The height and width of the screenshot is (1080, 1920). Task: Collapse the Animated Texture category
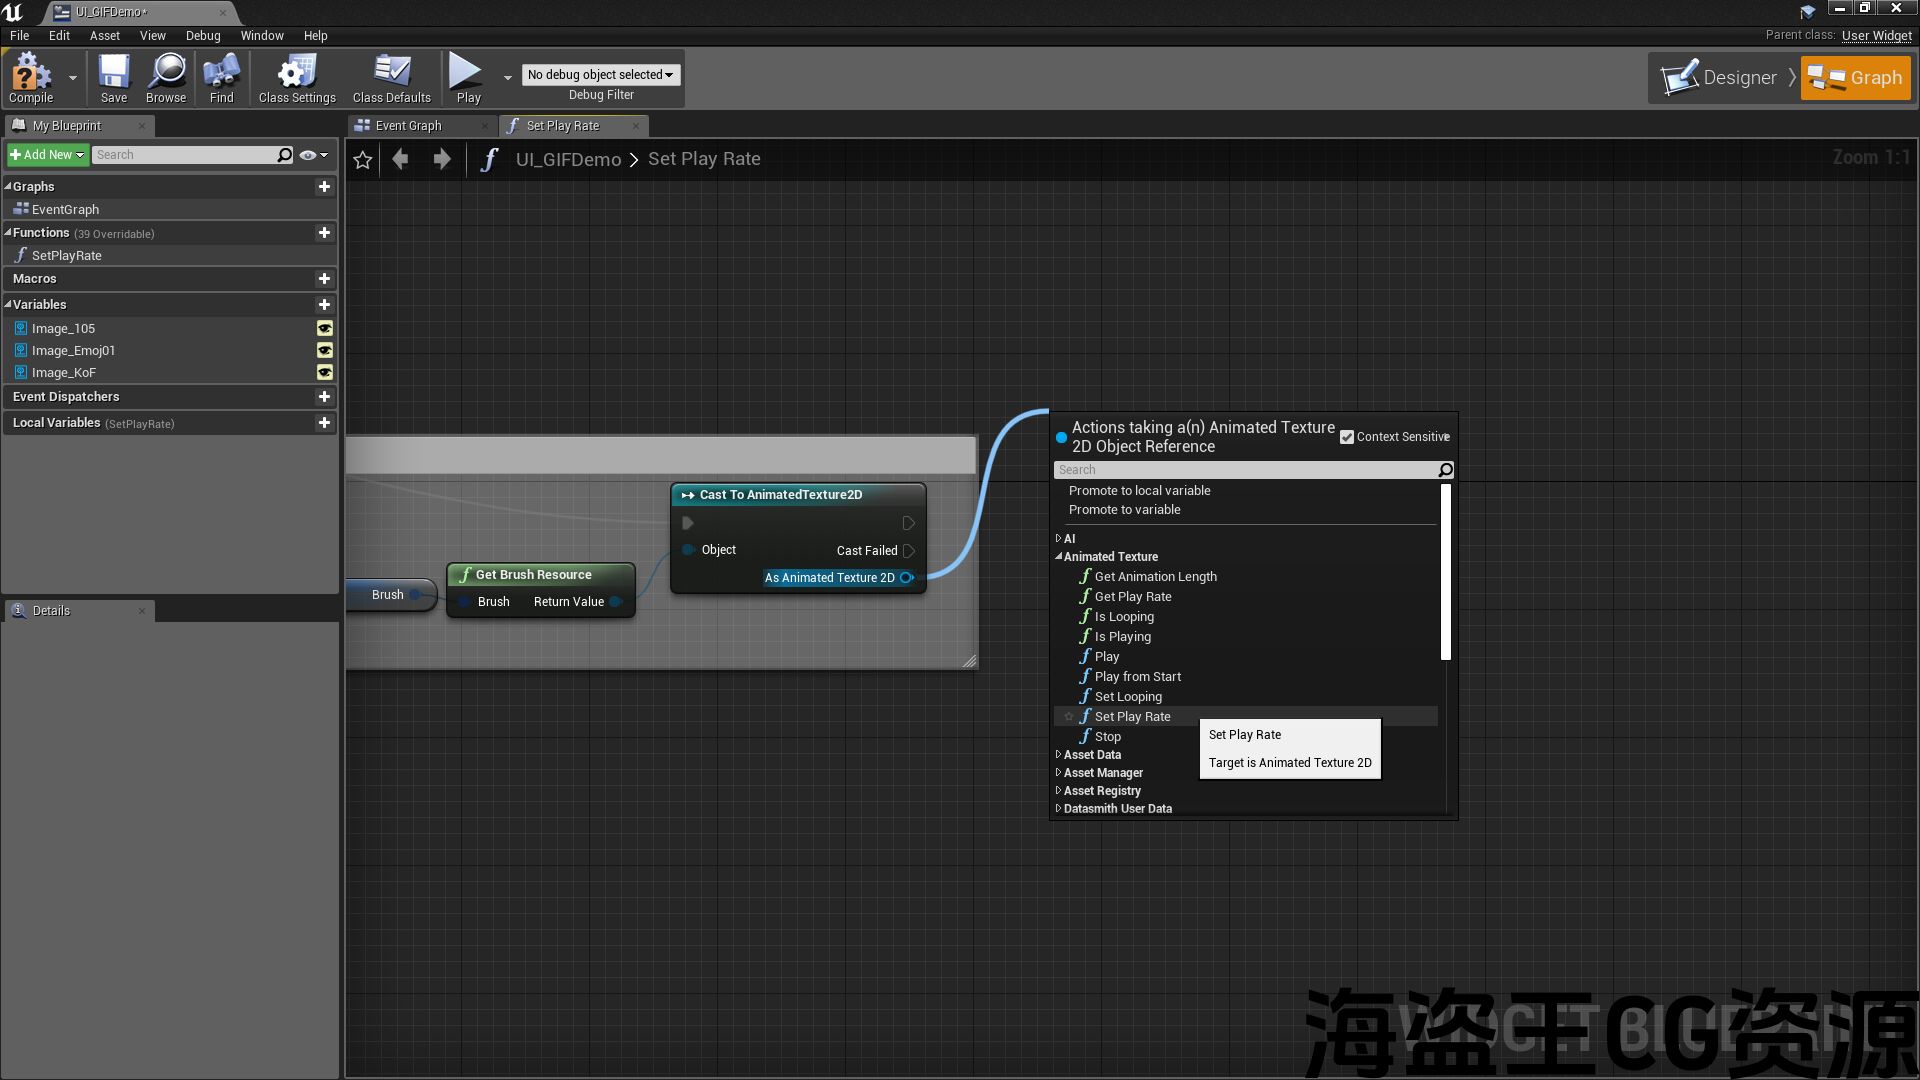1058,557
